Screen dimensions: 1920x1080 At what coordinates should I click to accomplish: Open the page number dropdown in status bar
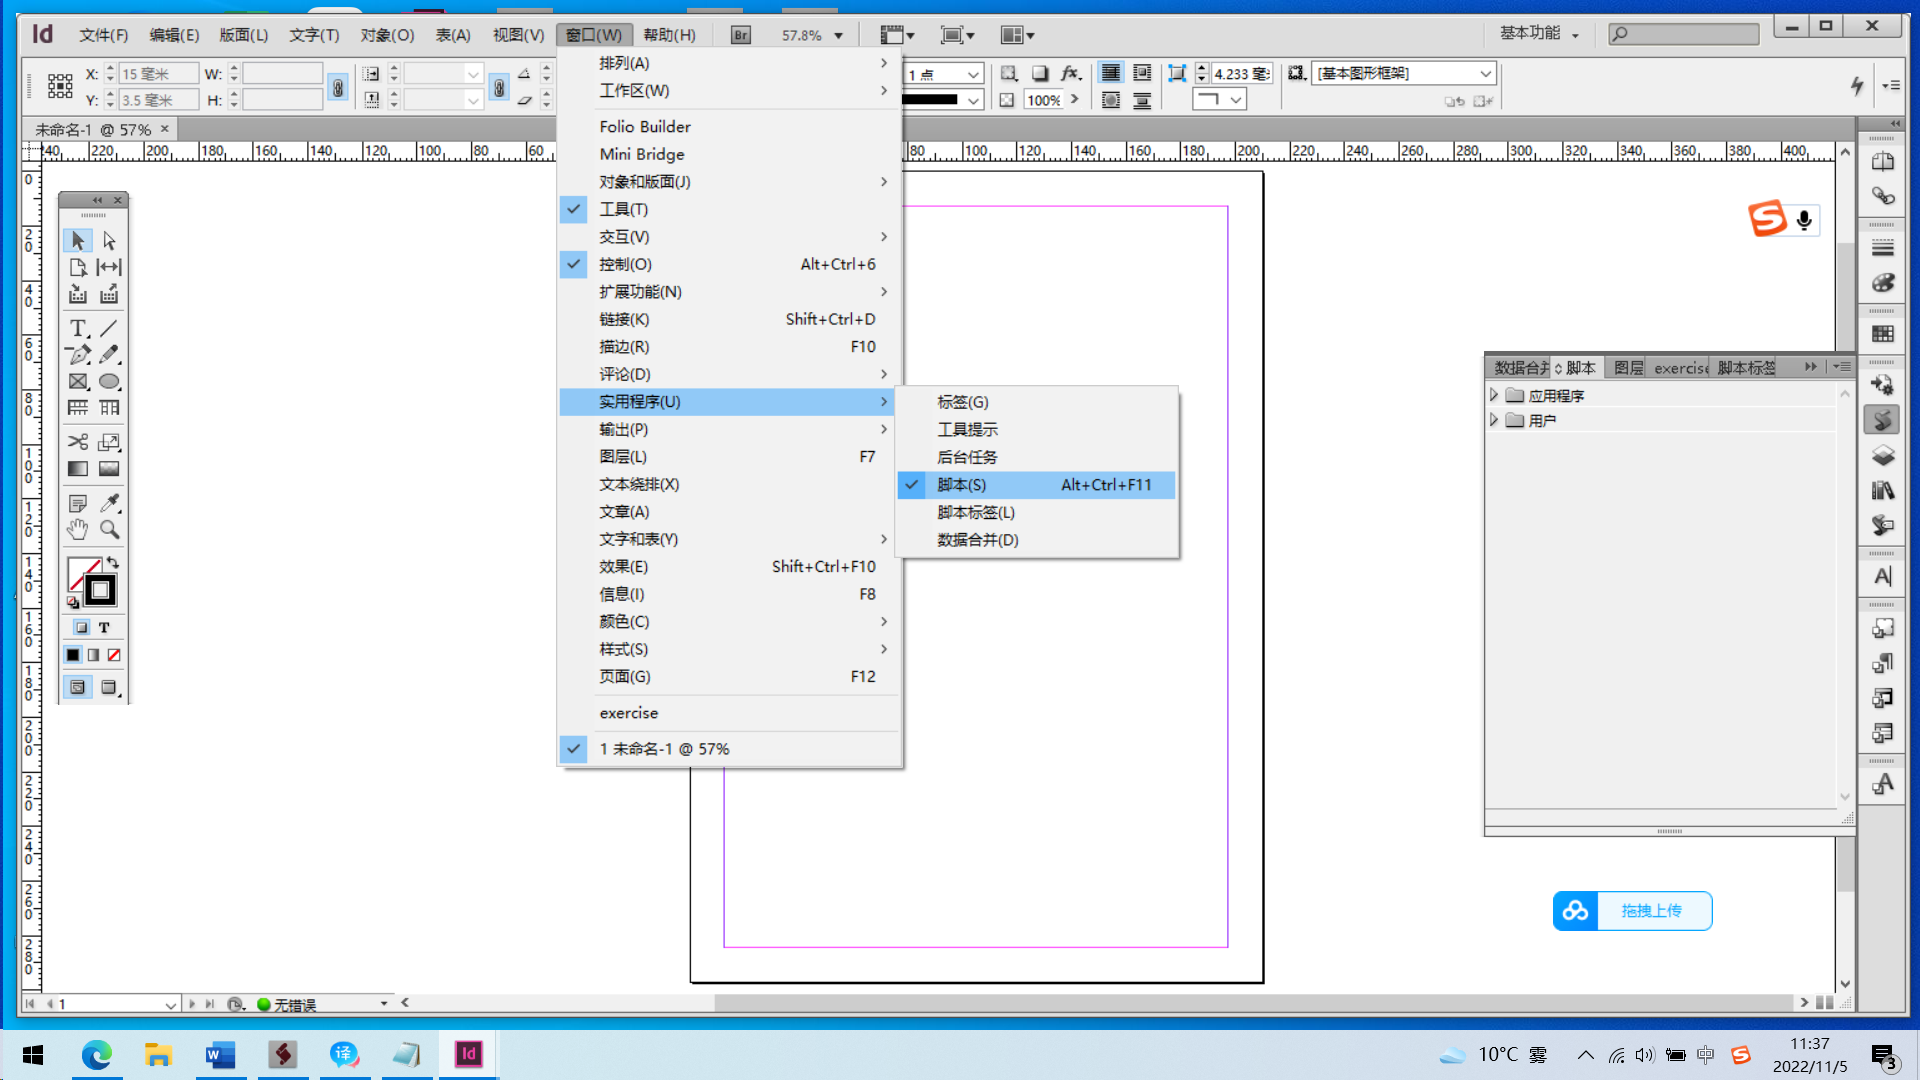pyautogui.click(x=170, y=1004)
